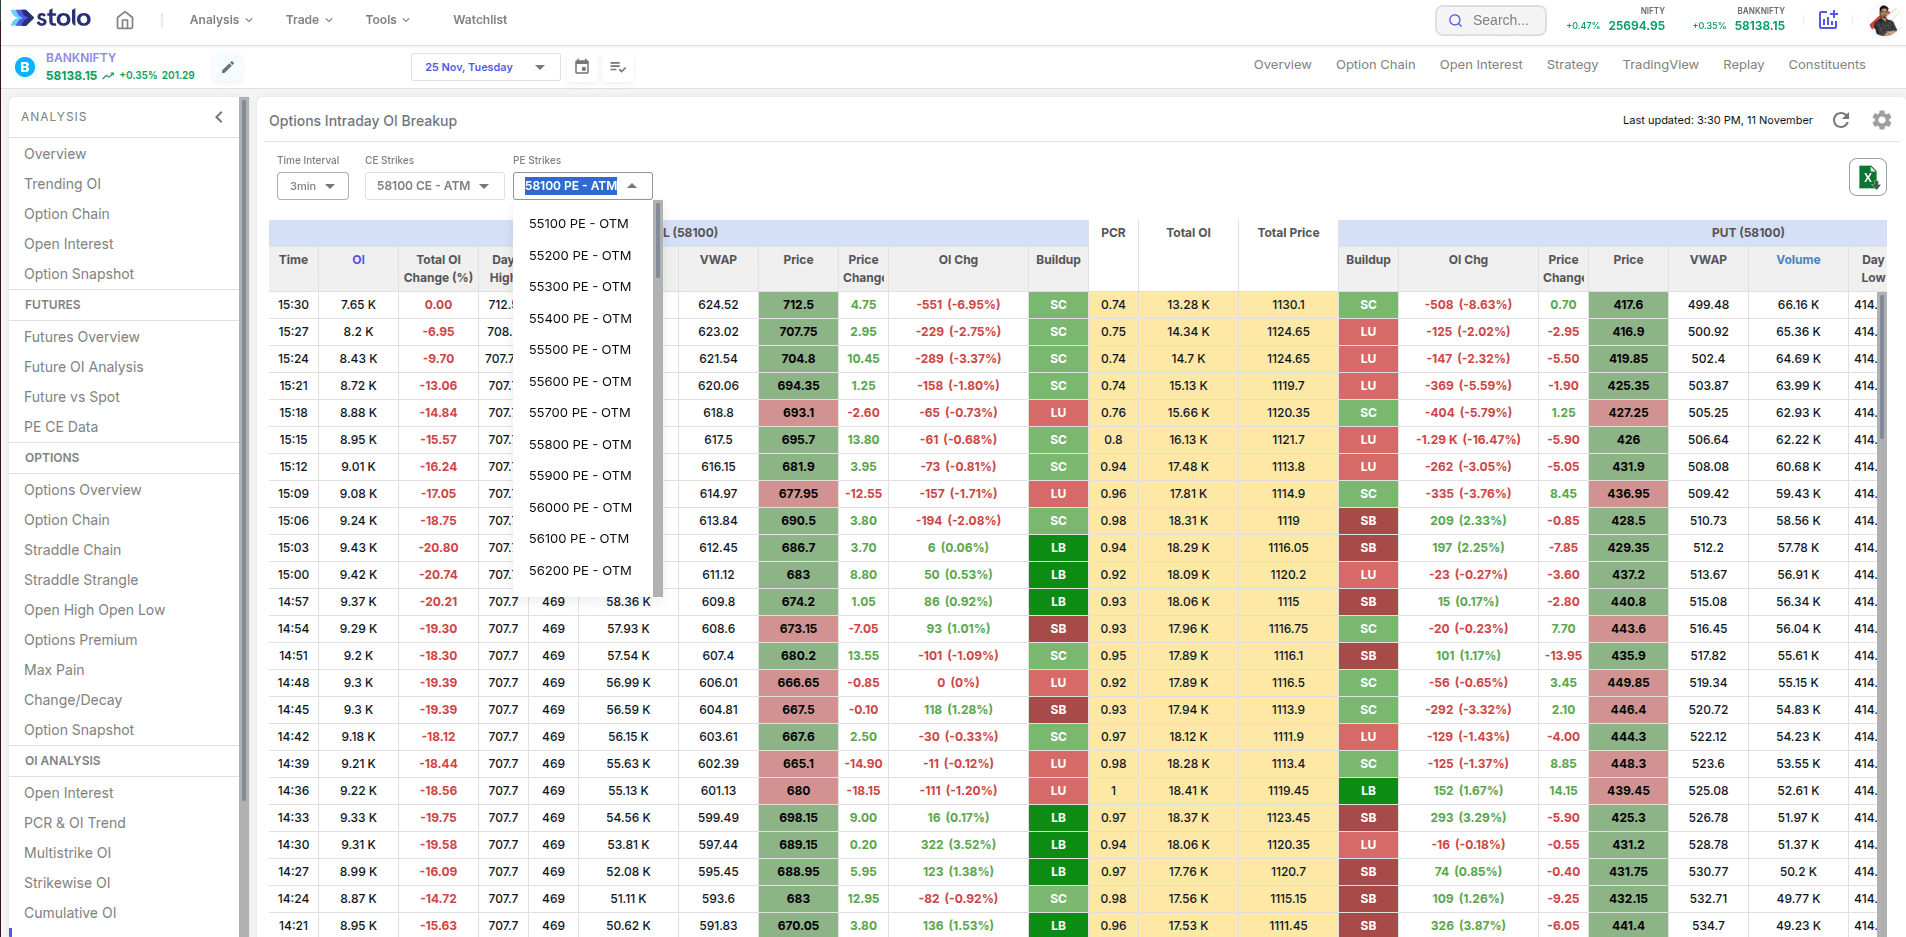Click the pencil edit icon beside BANKNIFTY
This screenshot has height=937, width=1906.
[228, 67]
